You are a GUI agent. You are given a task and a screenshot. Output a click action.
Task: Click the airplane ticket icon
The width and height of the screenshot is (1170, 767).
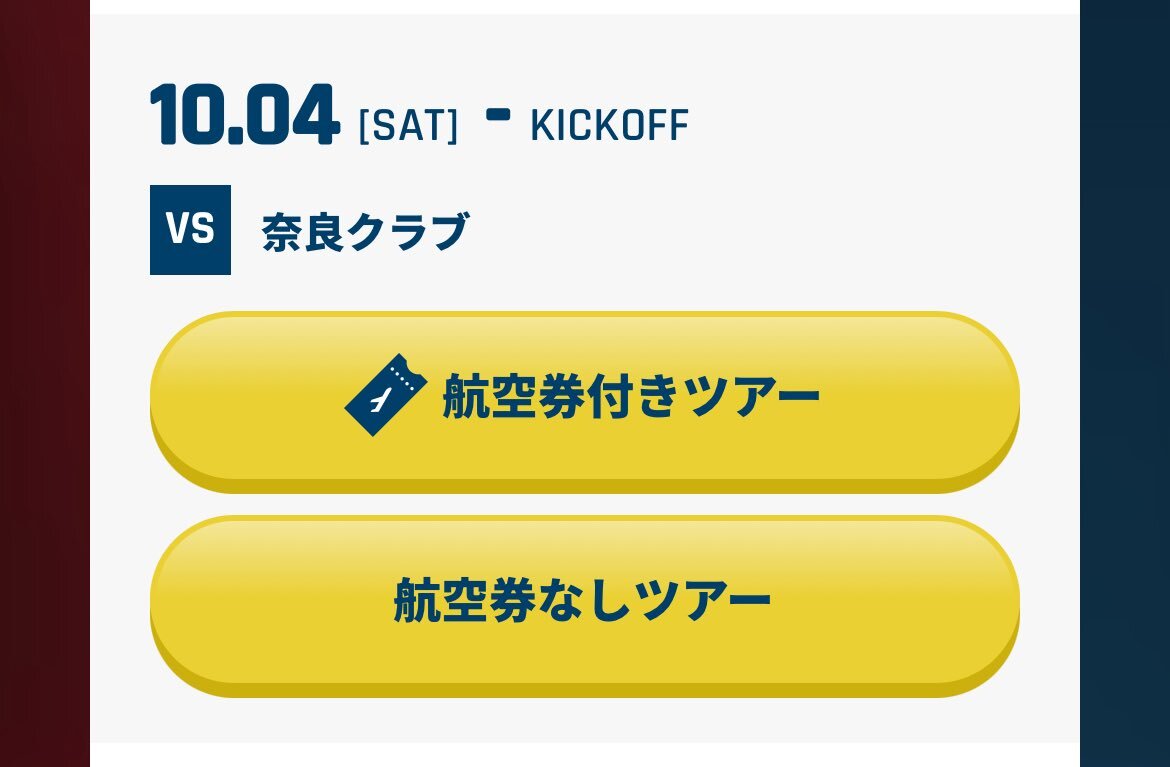pos(386,395)
